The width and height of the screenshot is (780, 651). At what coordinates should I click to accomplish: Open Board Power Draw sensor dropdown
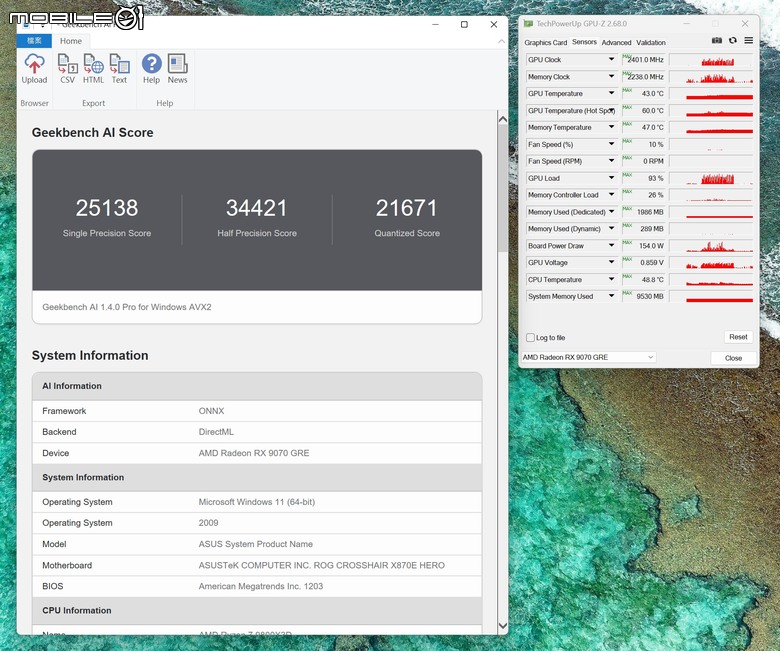click(x=611, y=245)
